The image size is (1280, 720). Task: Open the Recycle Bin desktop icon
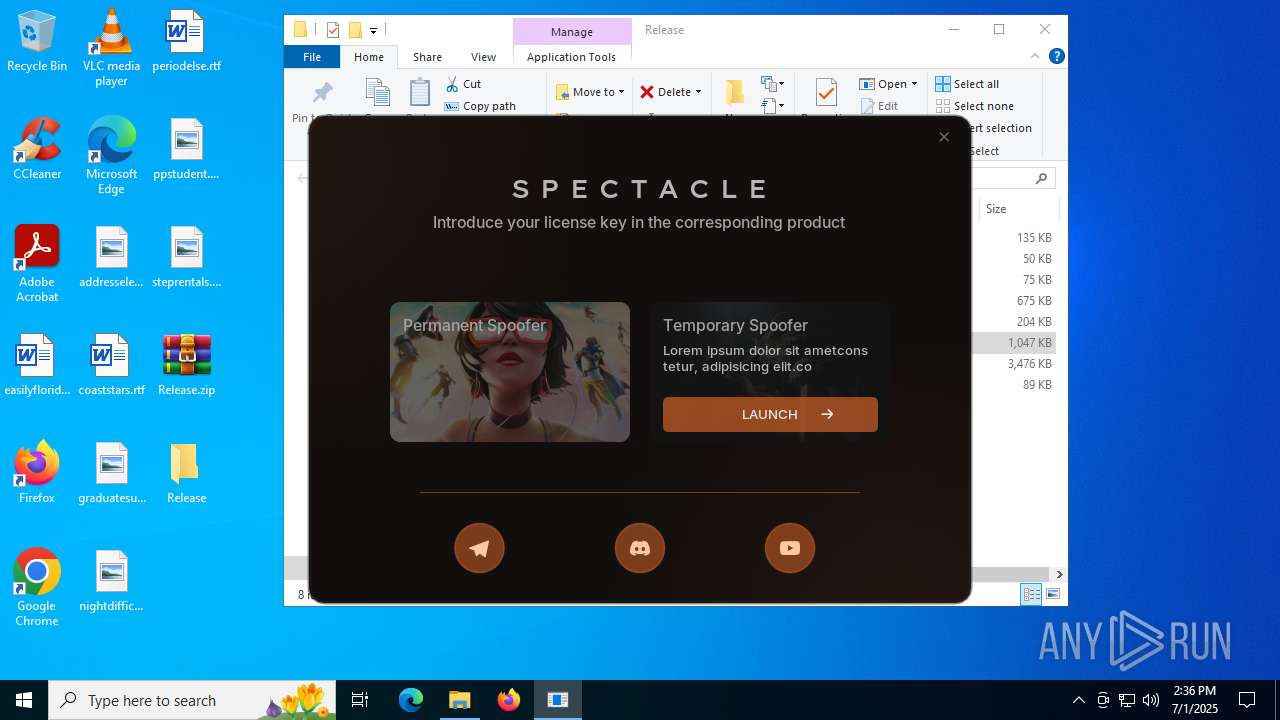pyautogui.click(x=37, y=42)
